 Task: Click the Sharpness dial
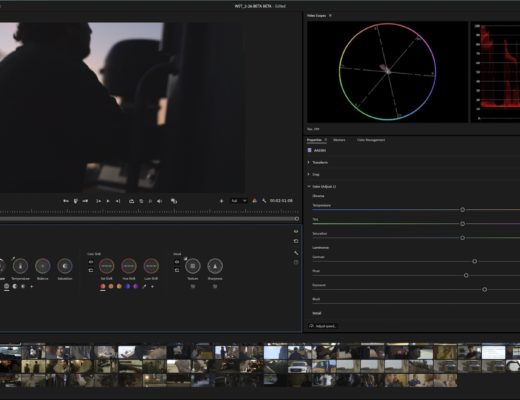(215, 266)
